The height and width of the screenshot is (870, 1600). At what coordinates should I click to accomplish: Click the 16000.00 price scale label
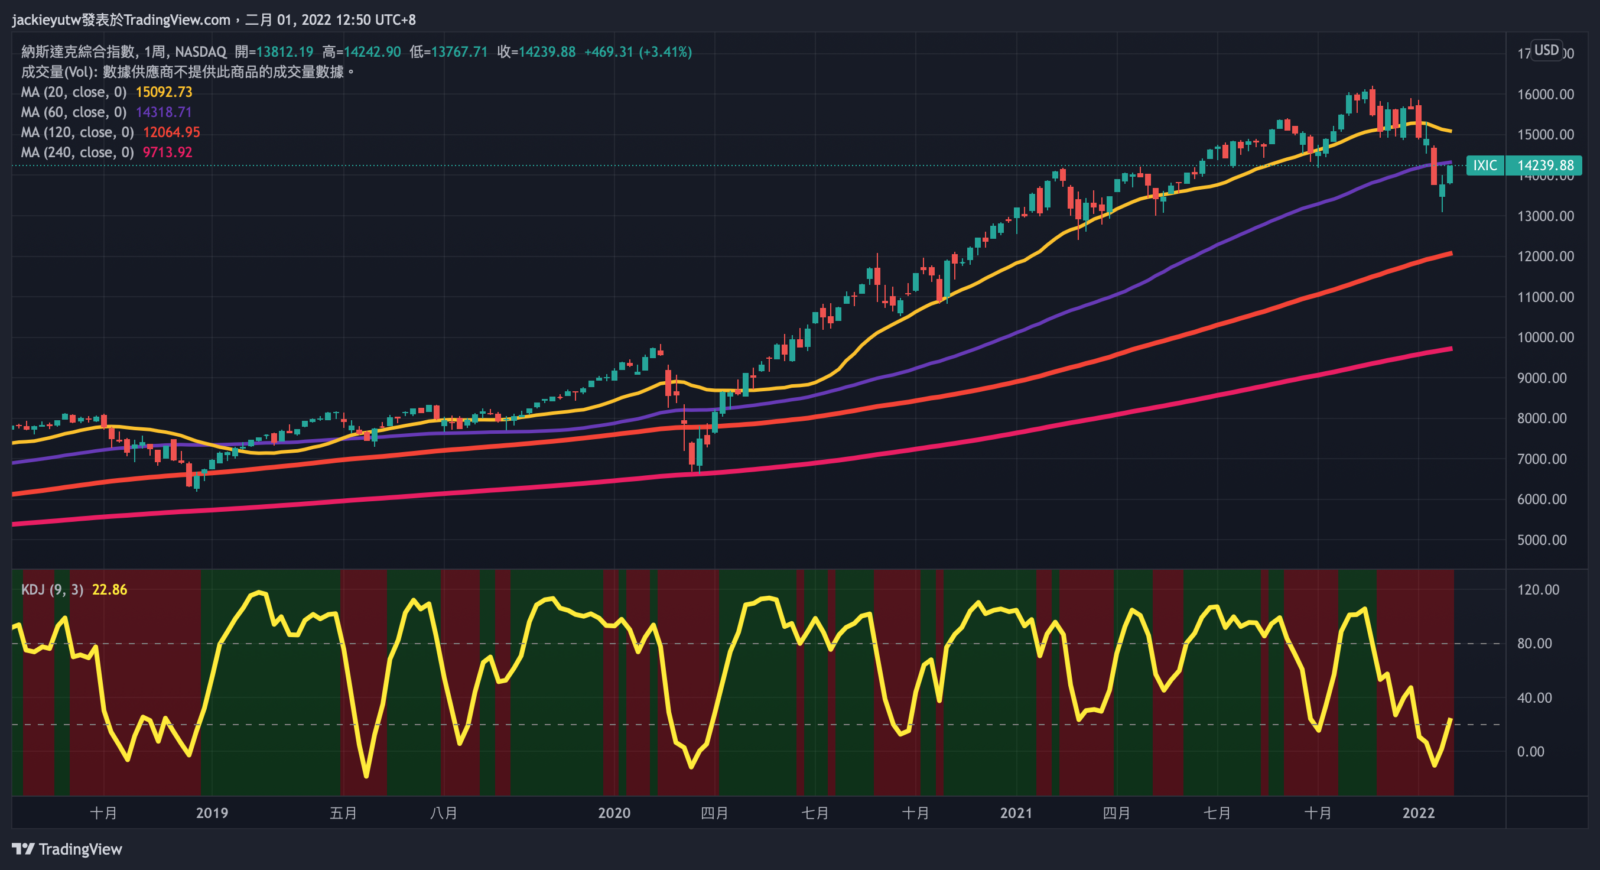[1545, 94]
